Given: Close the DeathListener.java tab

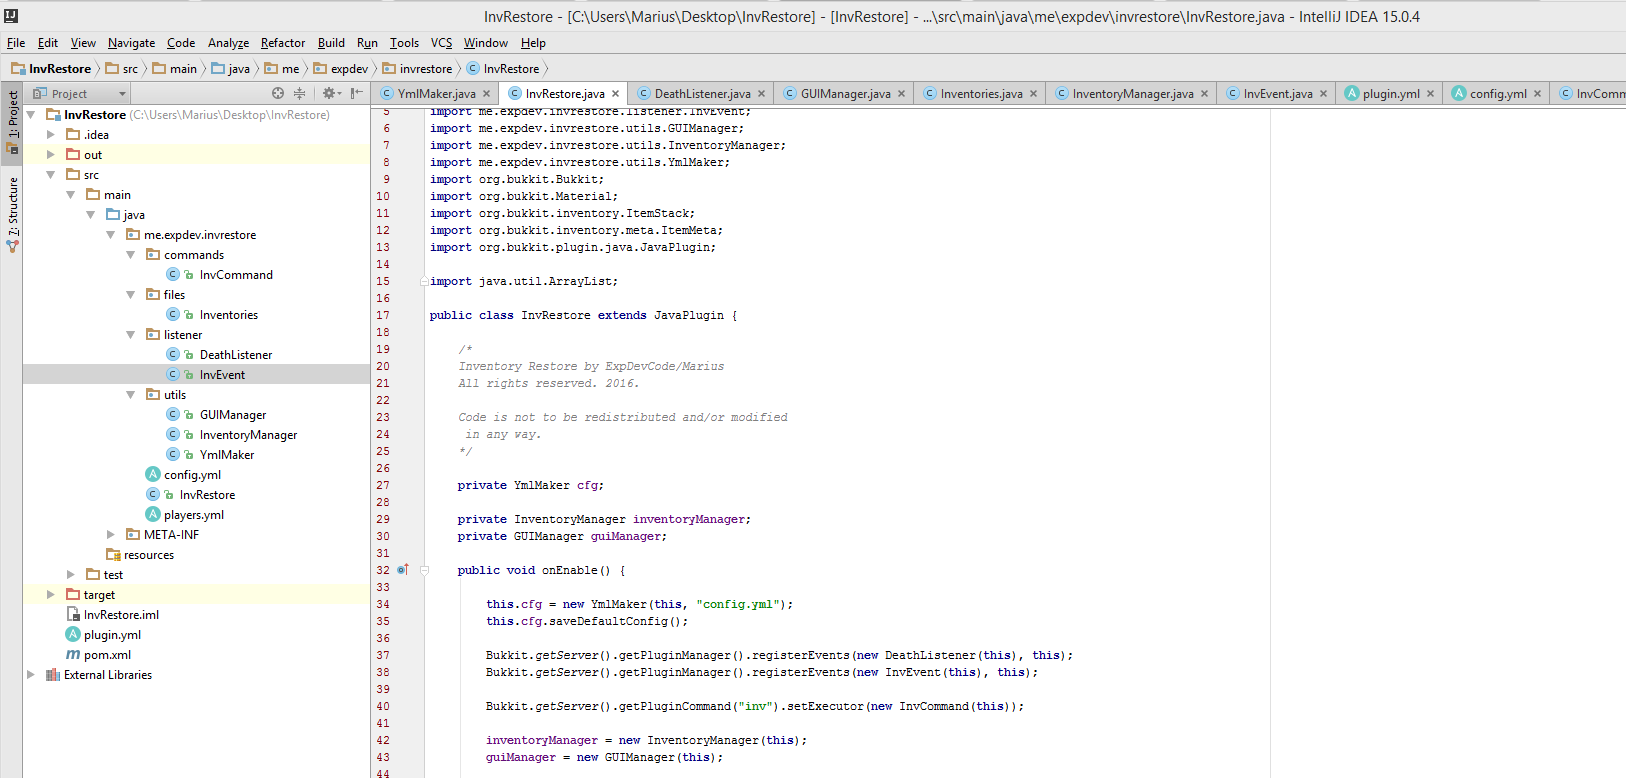Looking at the screenshot, I should click(761, 94).
